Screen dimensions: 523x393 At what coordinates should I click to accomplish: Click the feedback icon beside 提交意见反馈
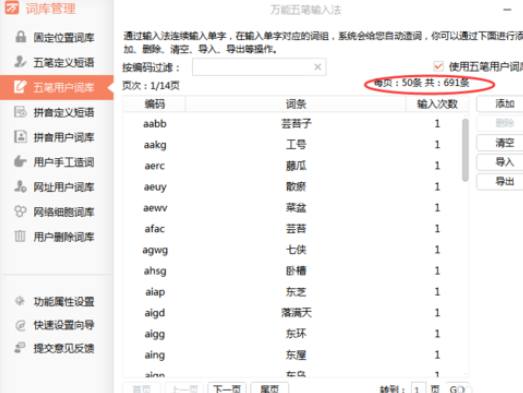point(20,348)
